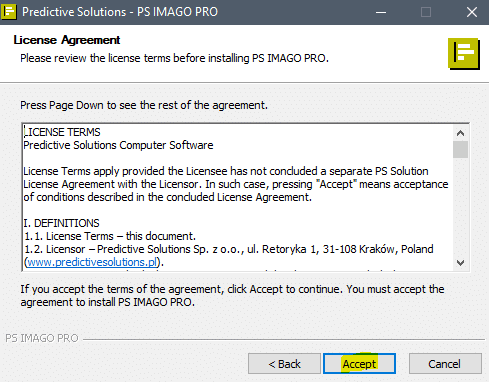Click the license text scrollbar thumb
489x382 pixels.
pos(460,149)
